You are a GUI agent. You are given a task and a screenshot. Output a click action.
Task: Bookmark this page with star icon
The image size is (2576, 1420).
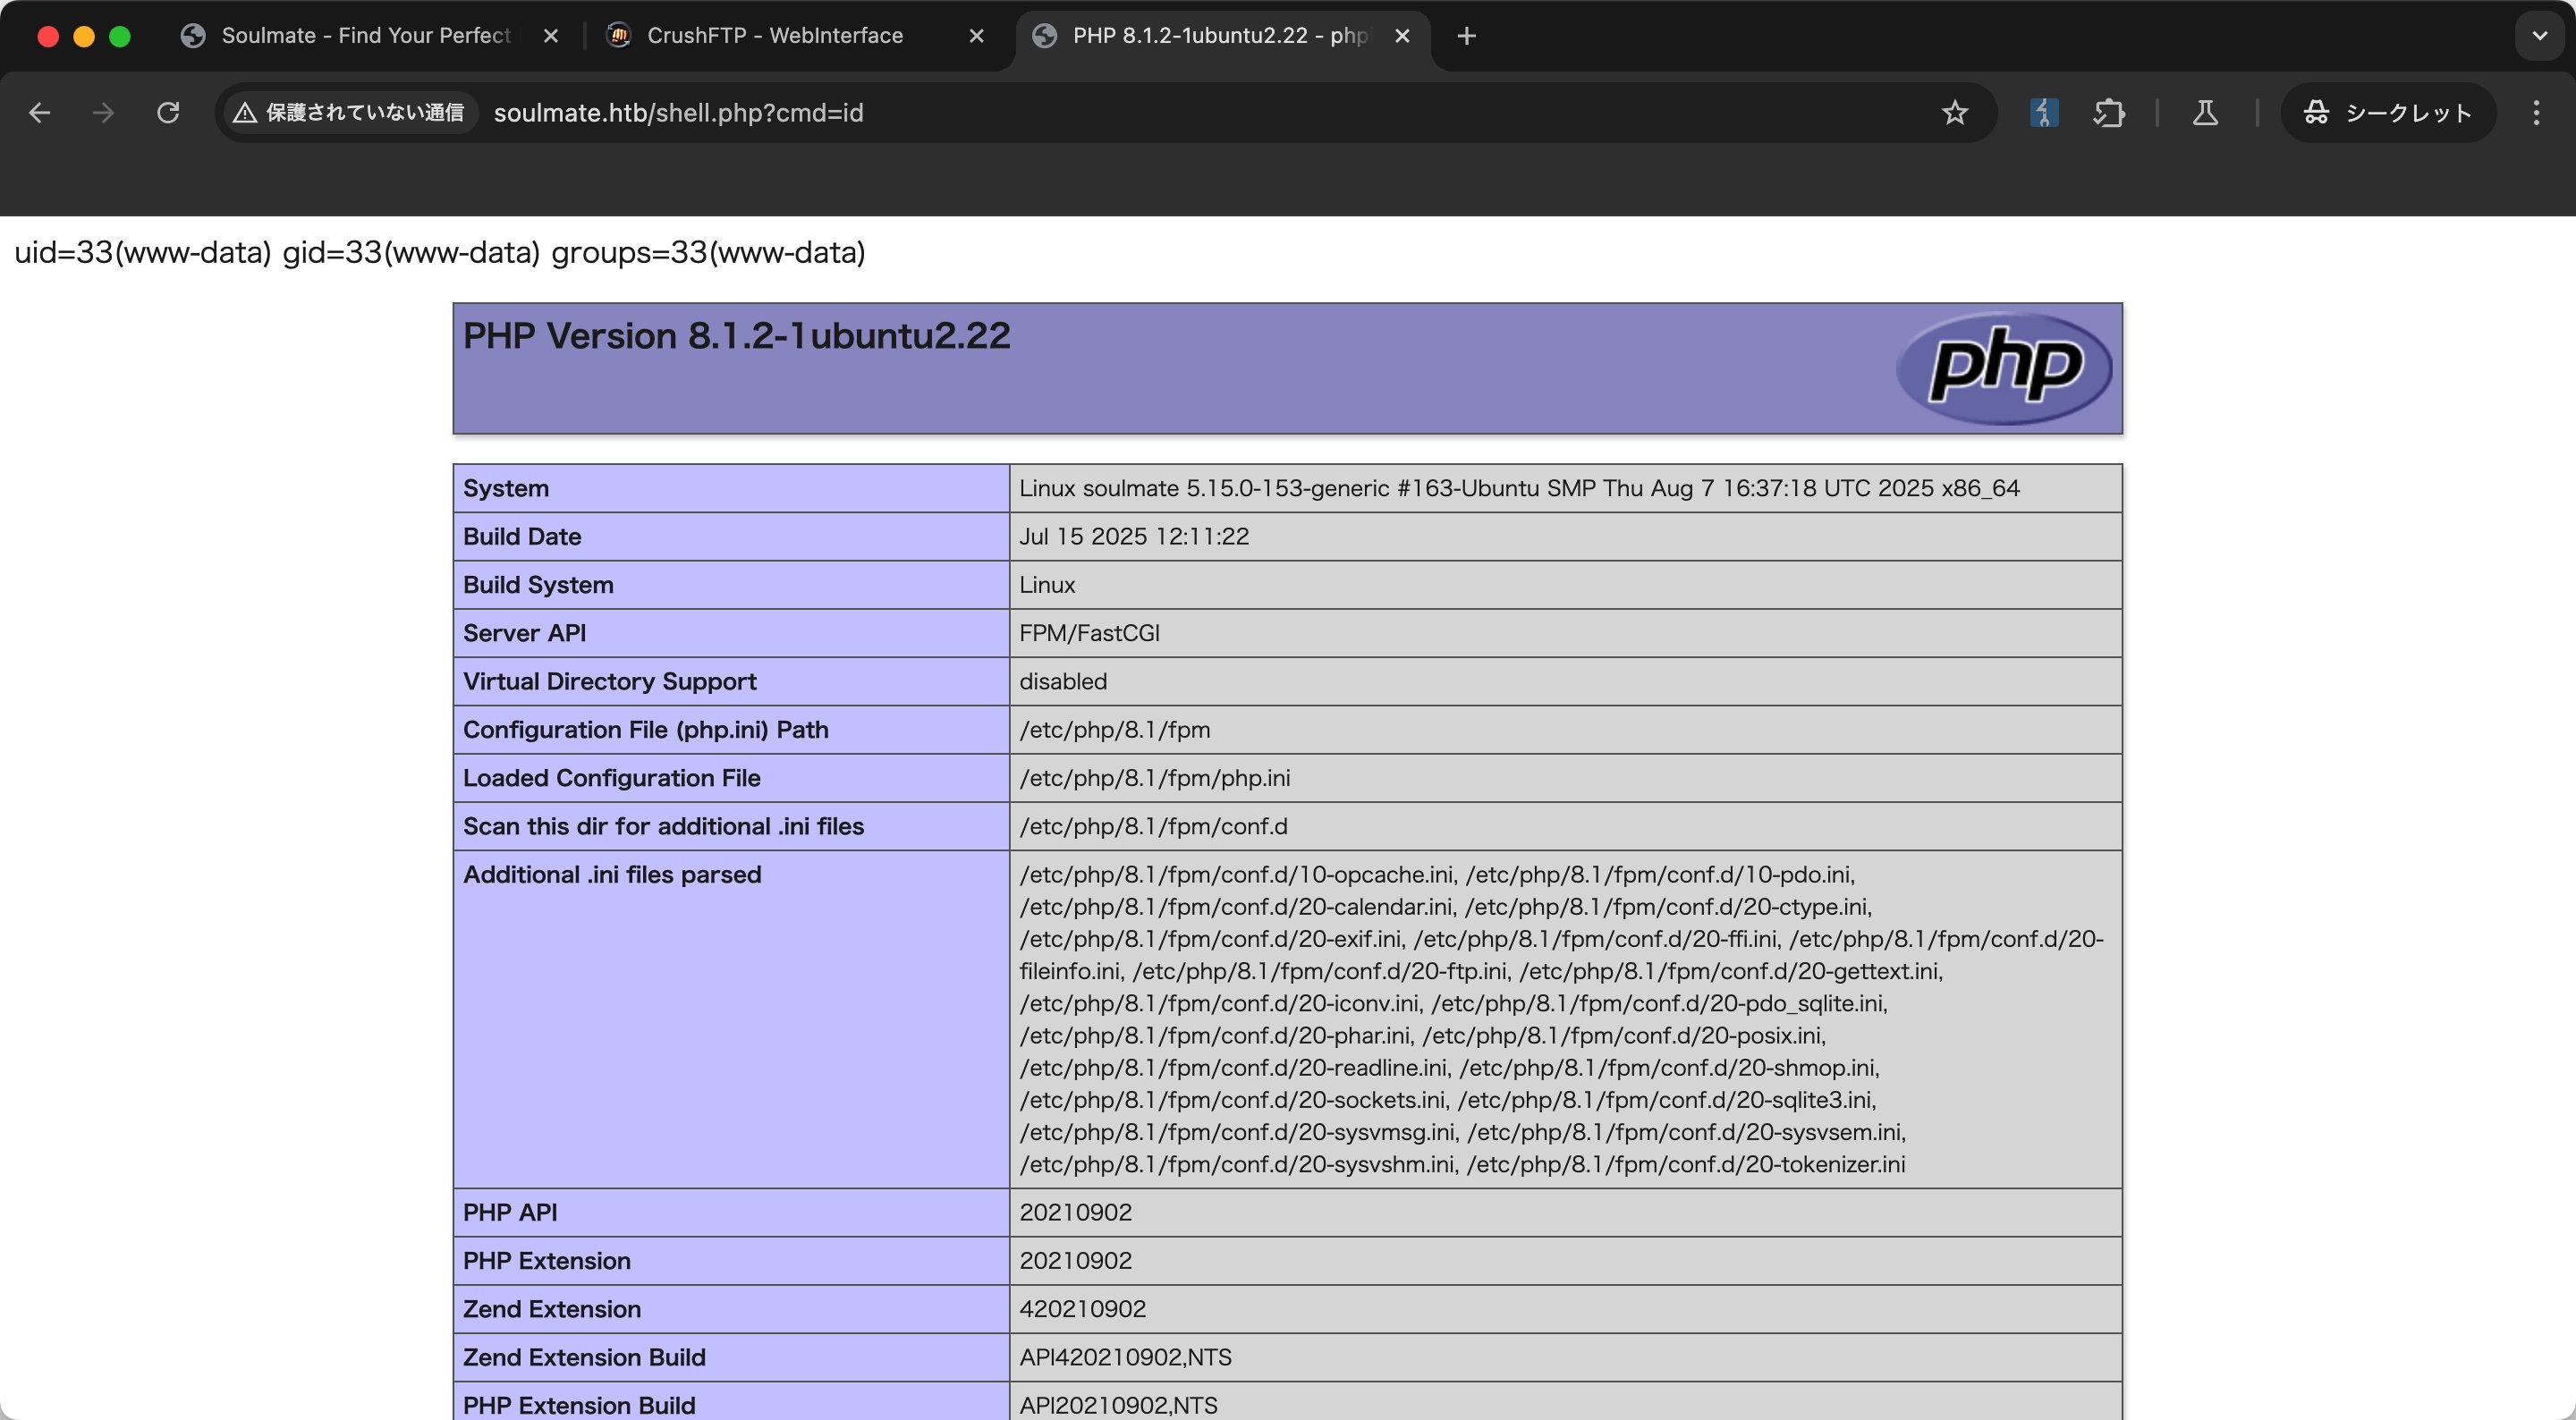click(x=1954, y=113)
